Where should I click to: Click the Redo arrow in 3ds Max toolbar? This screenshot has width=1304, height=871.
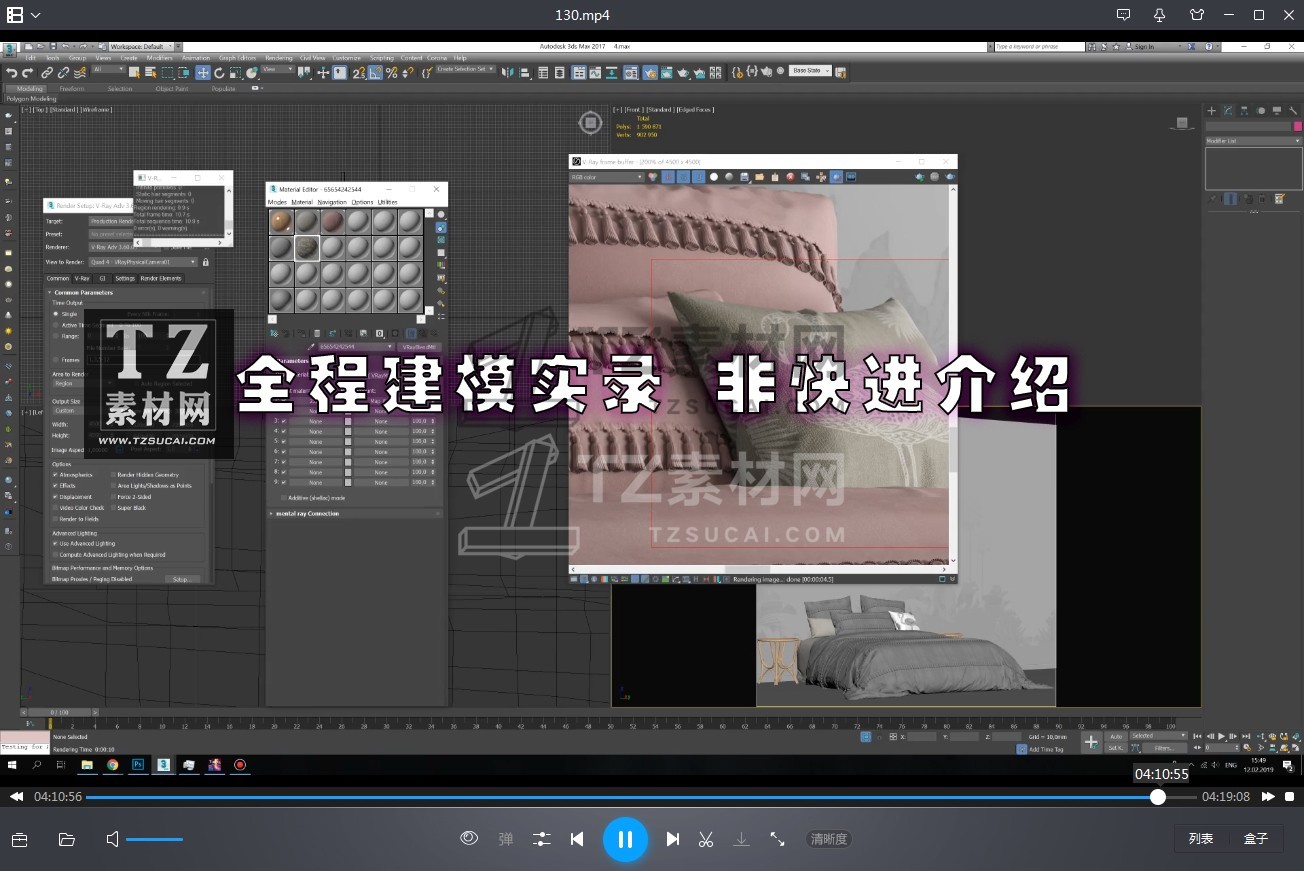(28, 72)
